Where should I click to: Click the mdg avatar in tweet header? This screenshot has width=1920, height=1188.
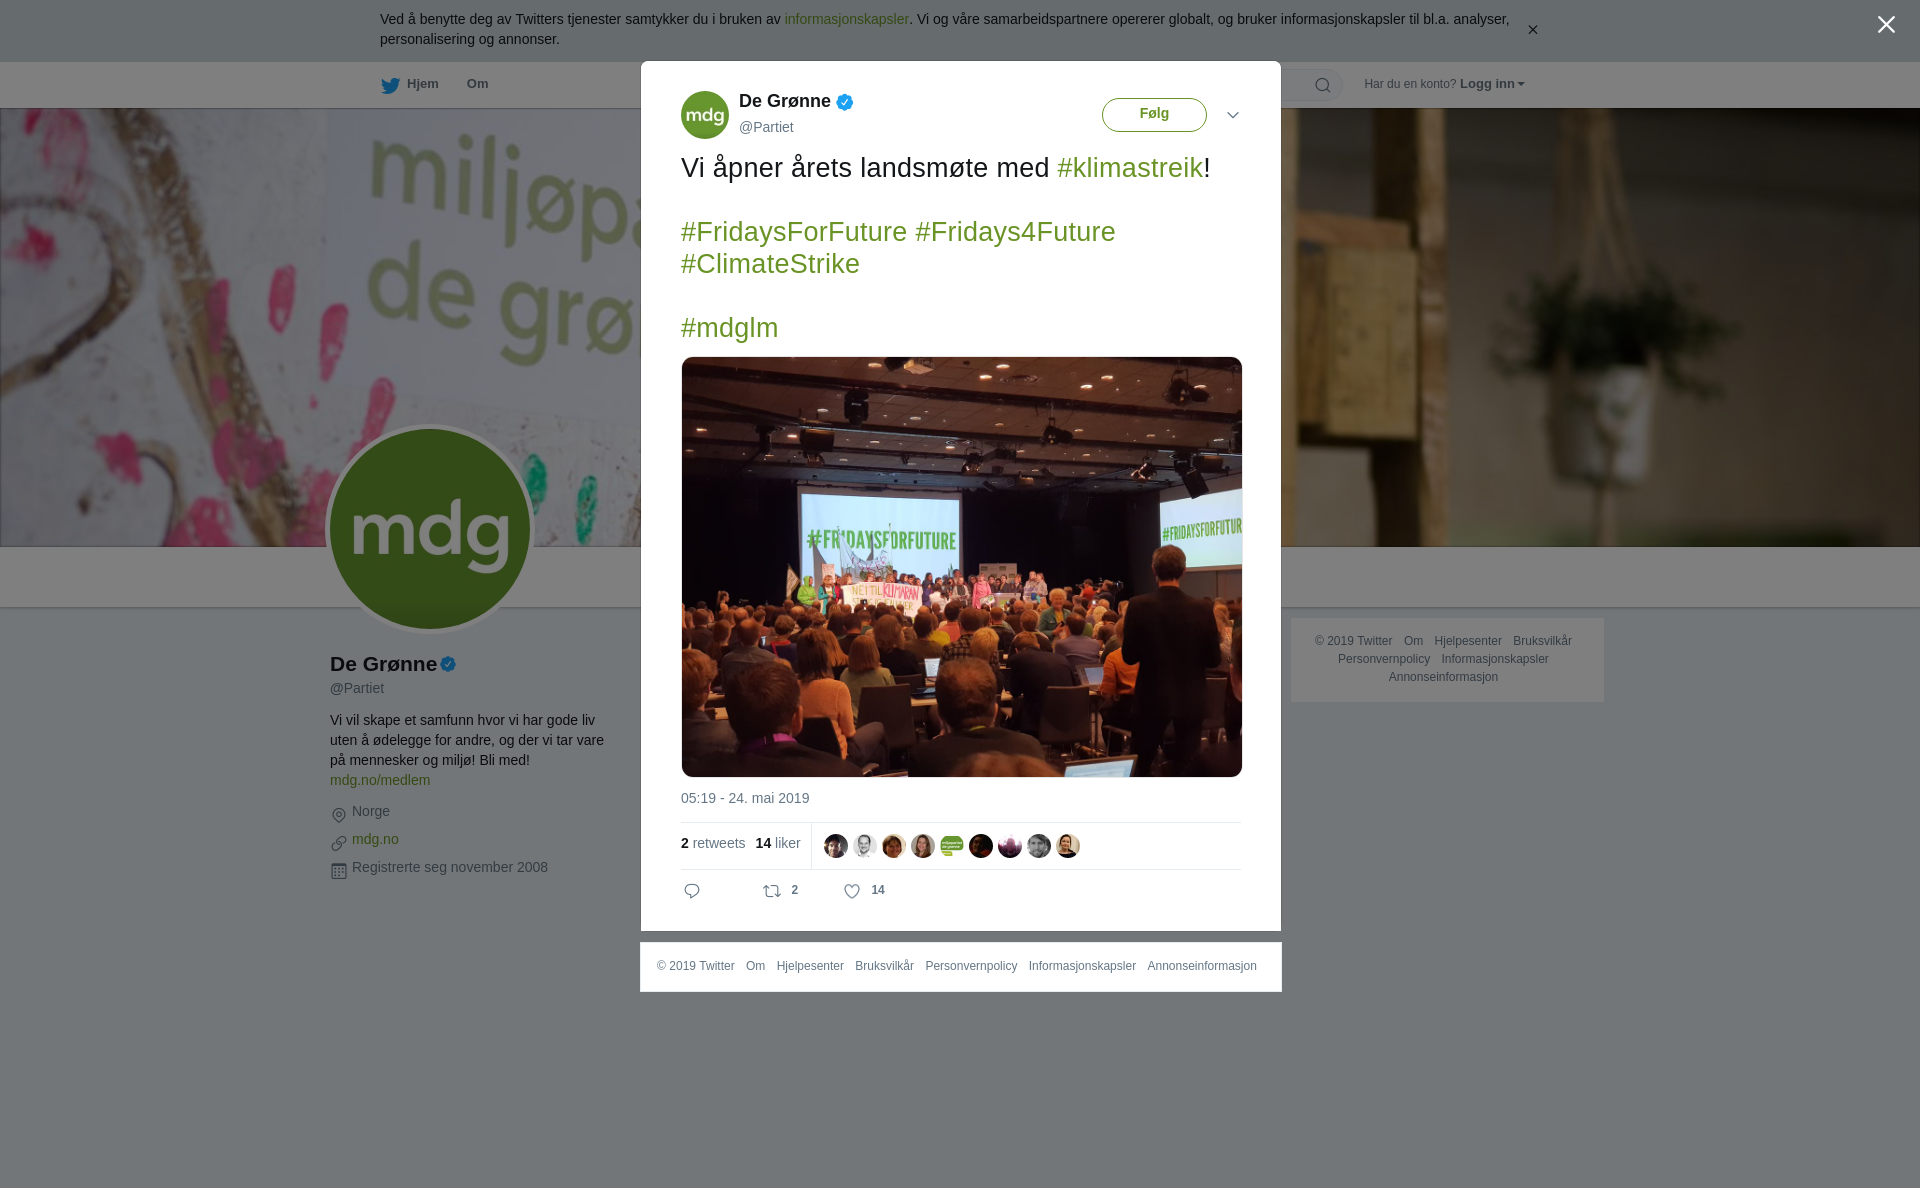[705, 115]
